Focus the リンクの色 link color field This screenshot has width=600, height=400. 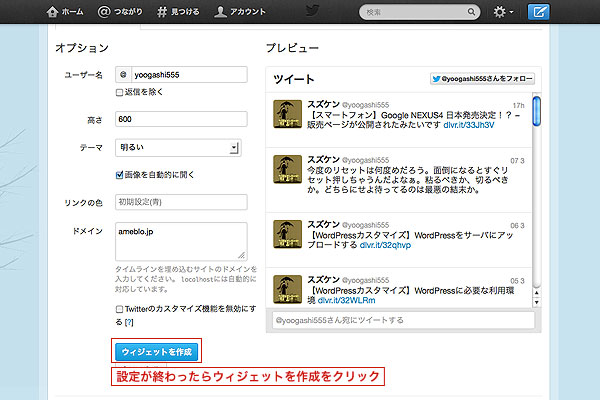(181, 202)
